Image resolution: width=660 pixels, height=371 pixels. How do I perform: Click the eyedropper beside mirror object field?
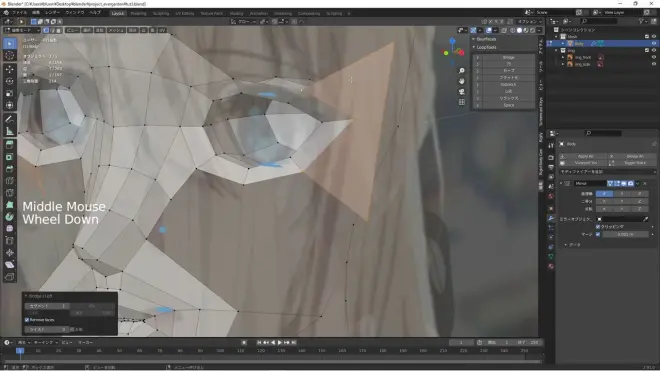point(646,219)
